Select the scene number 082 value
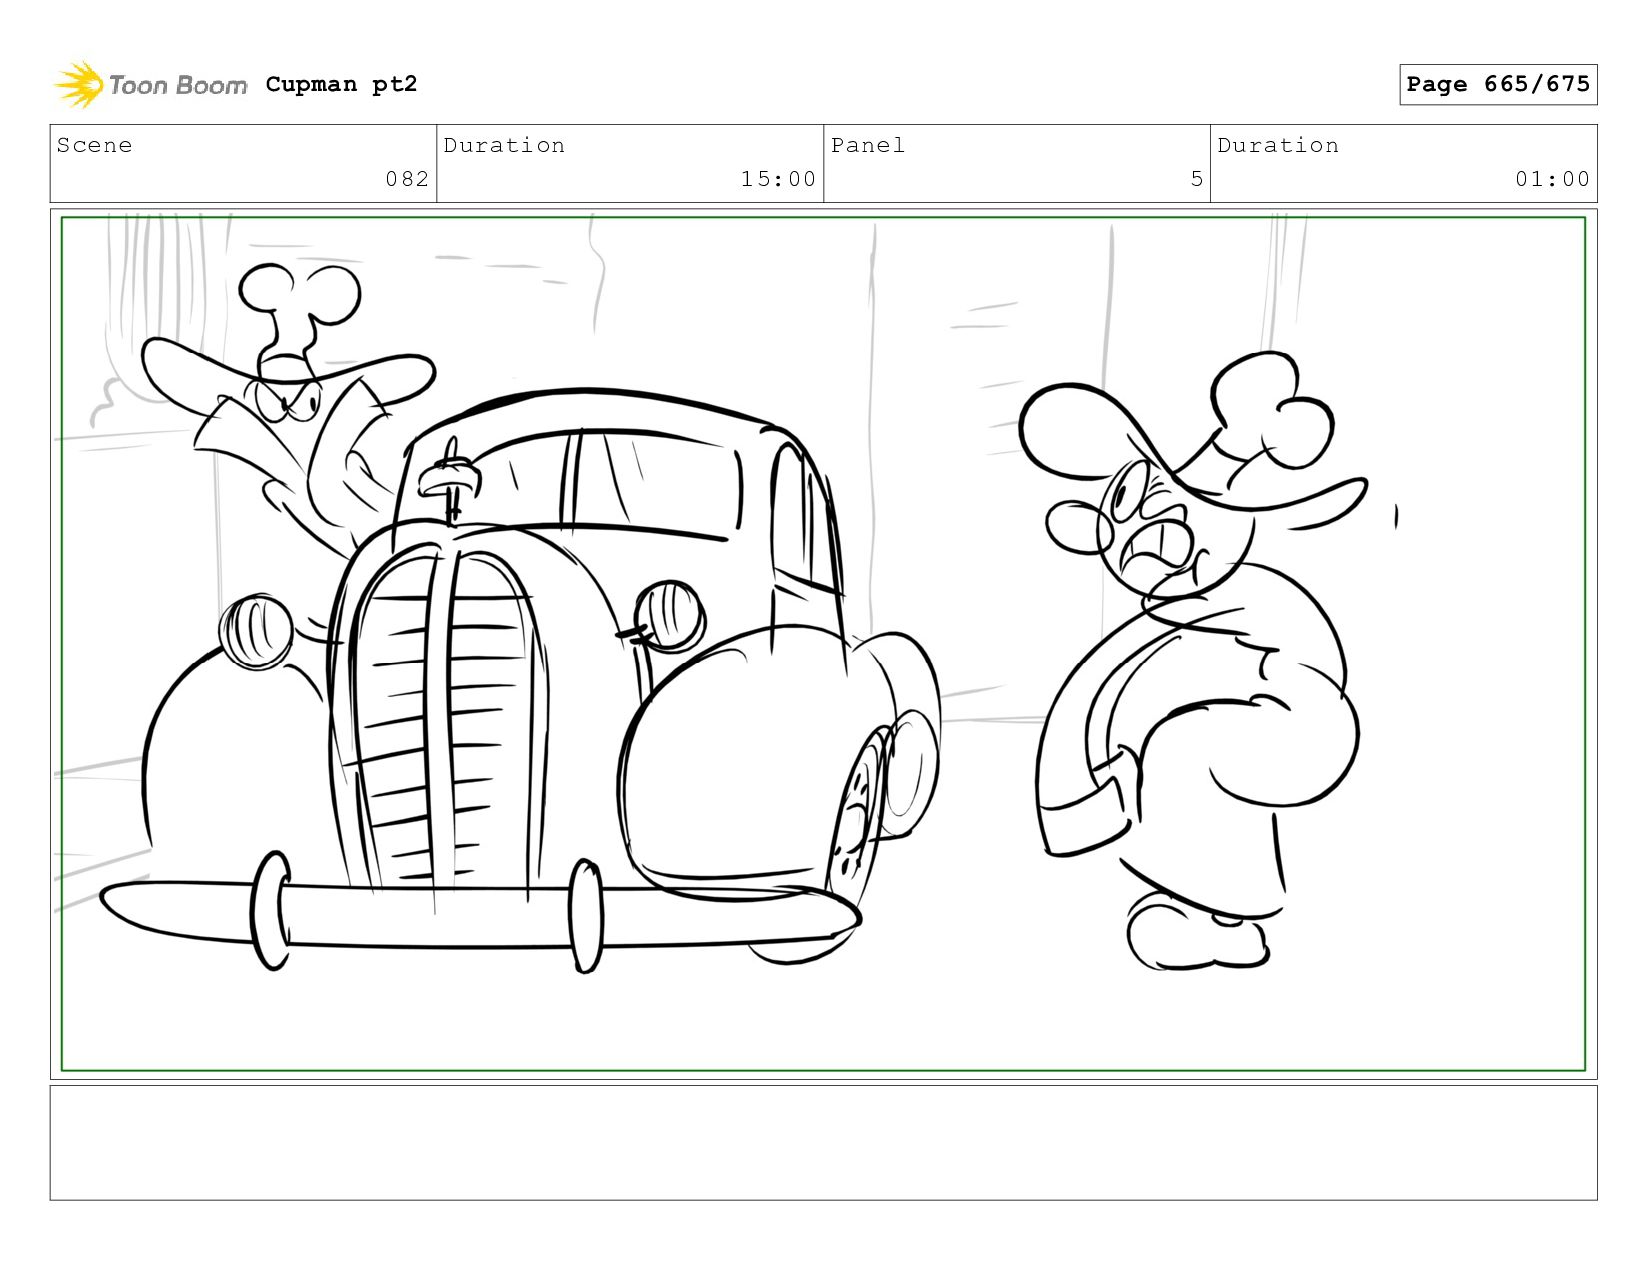 point(407,179)
